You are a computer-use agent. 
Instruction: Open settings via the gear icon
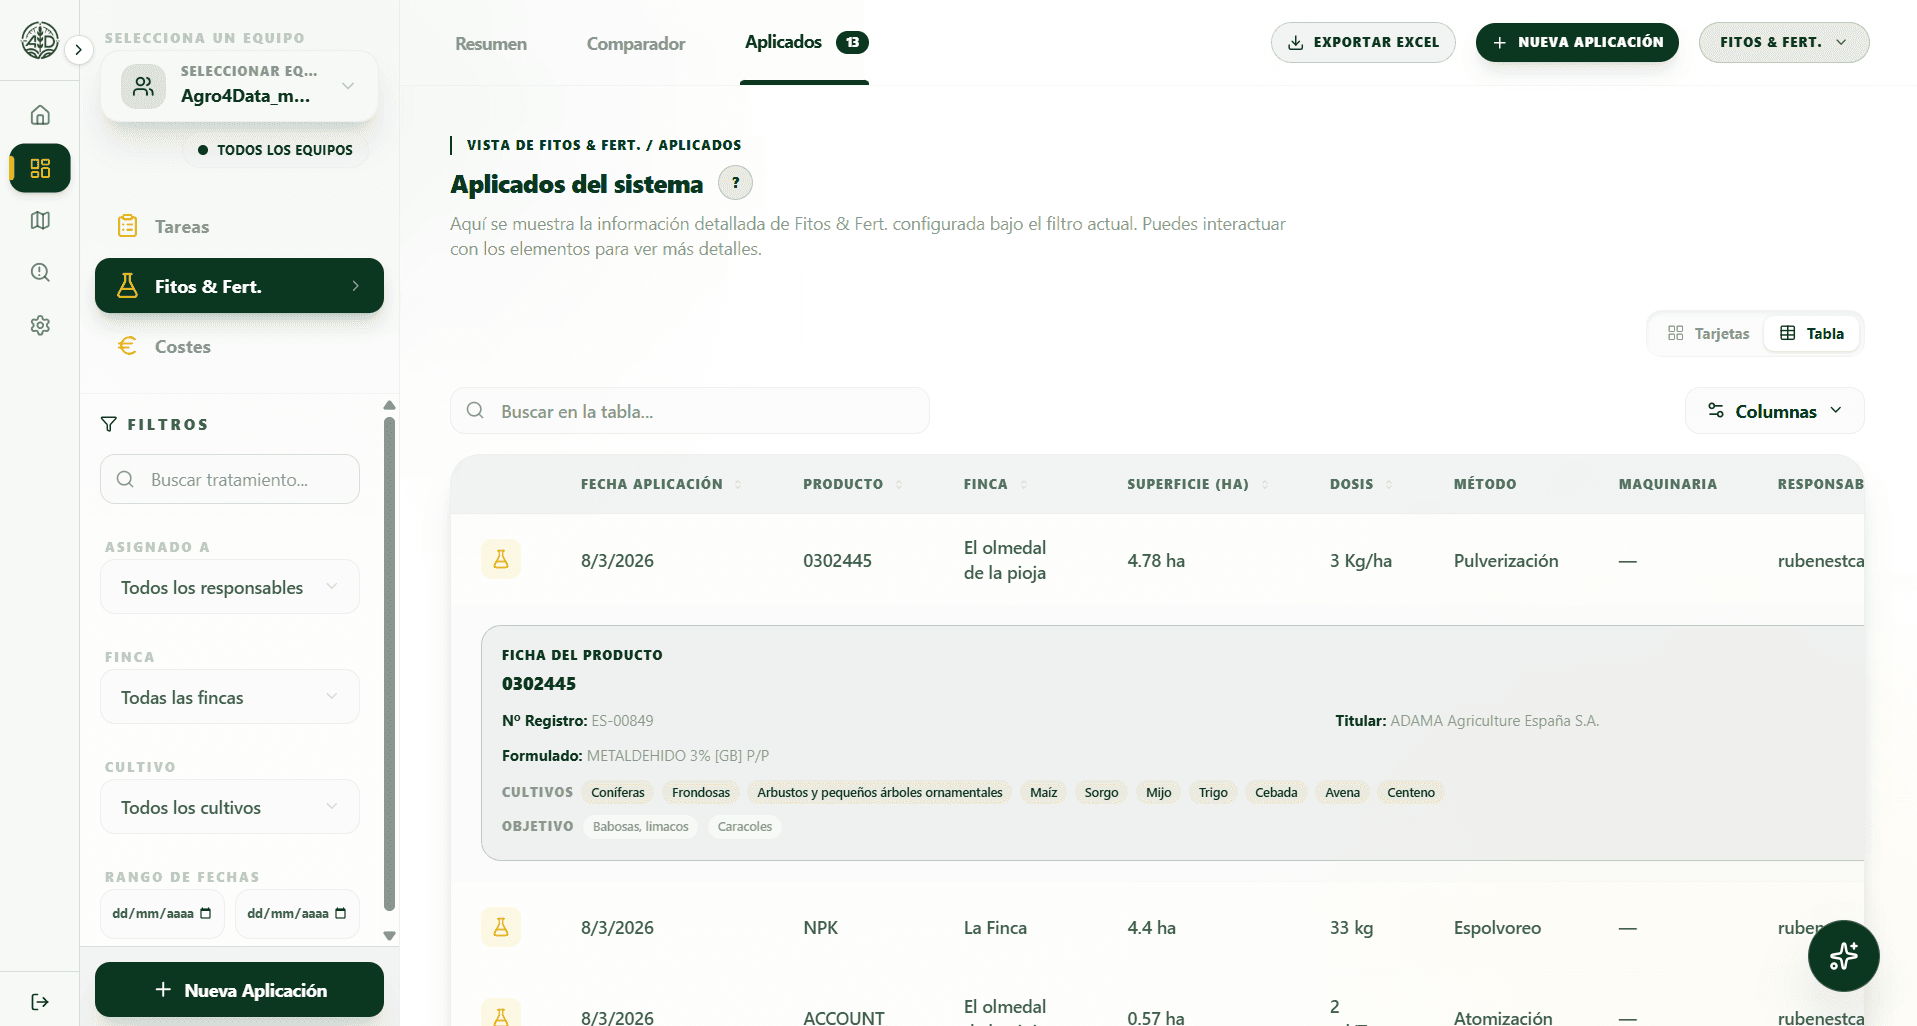(x=40, y=325)
